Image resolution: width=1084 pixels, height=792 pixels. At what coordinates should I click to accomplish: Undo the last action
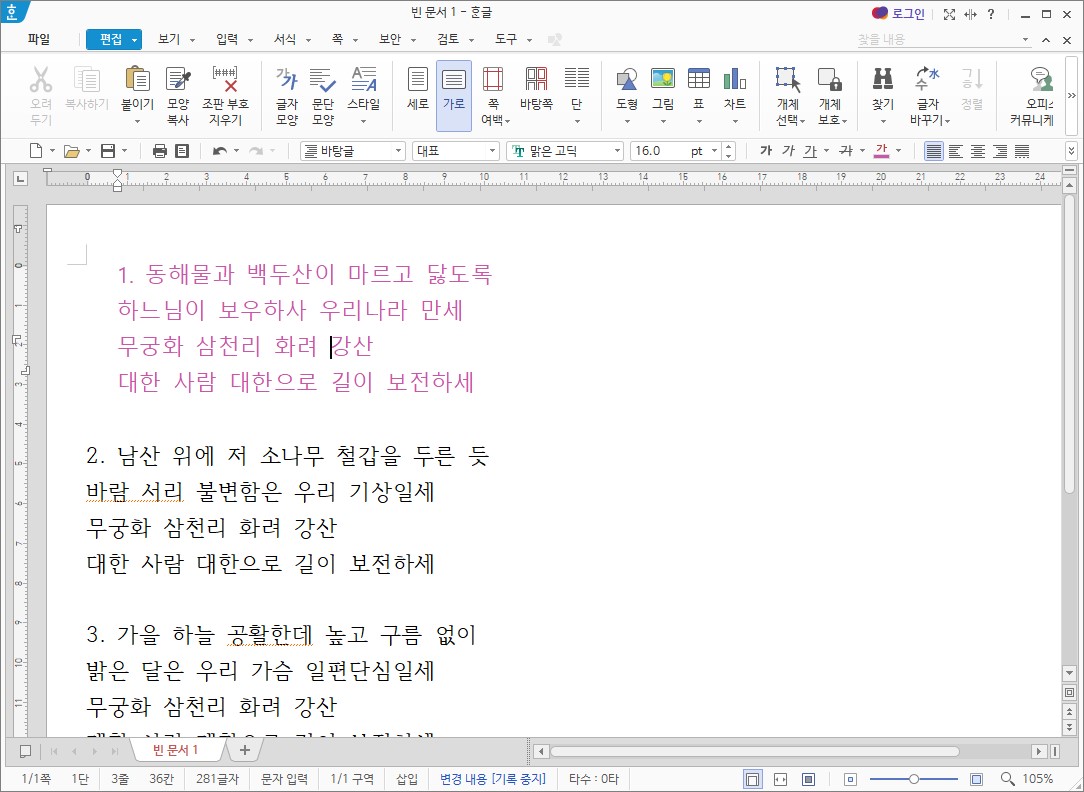click(x=220, y=151)
